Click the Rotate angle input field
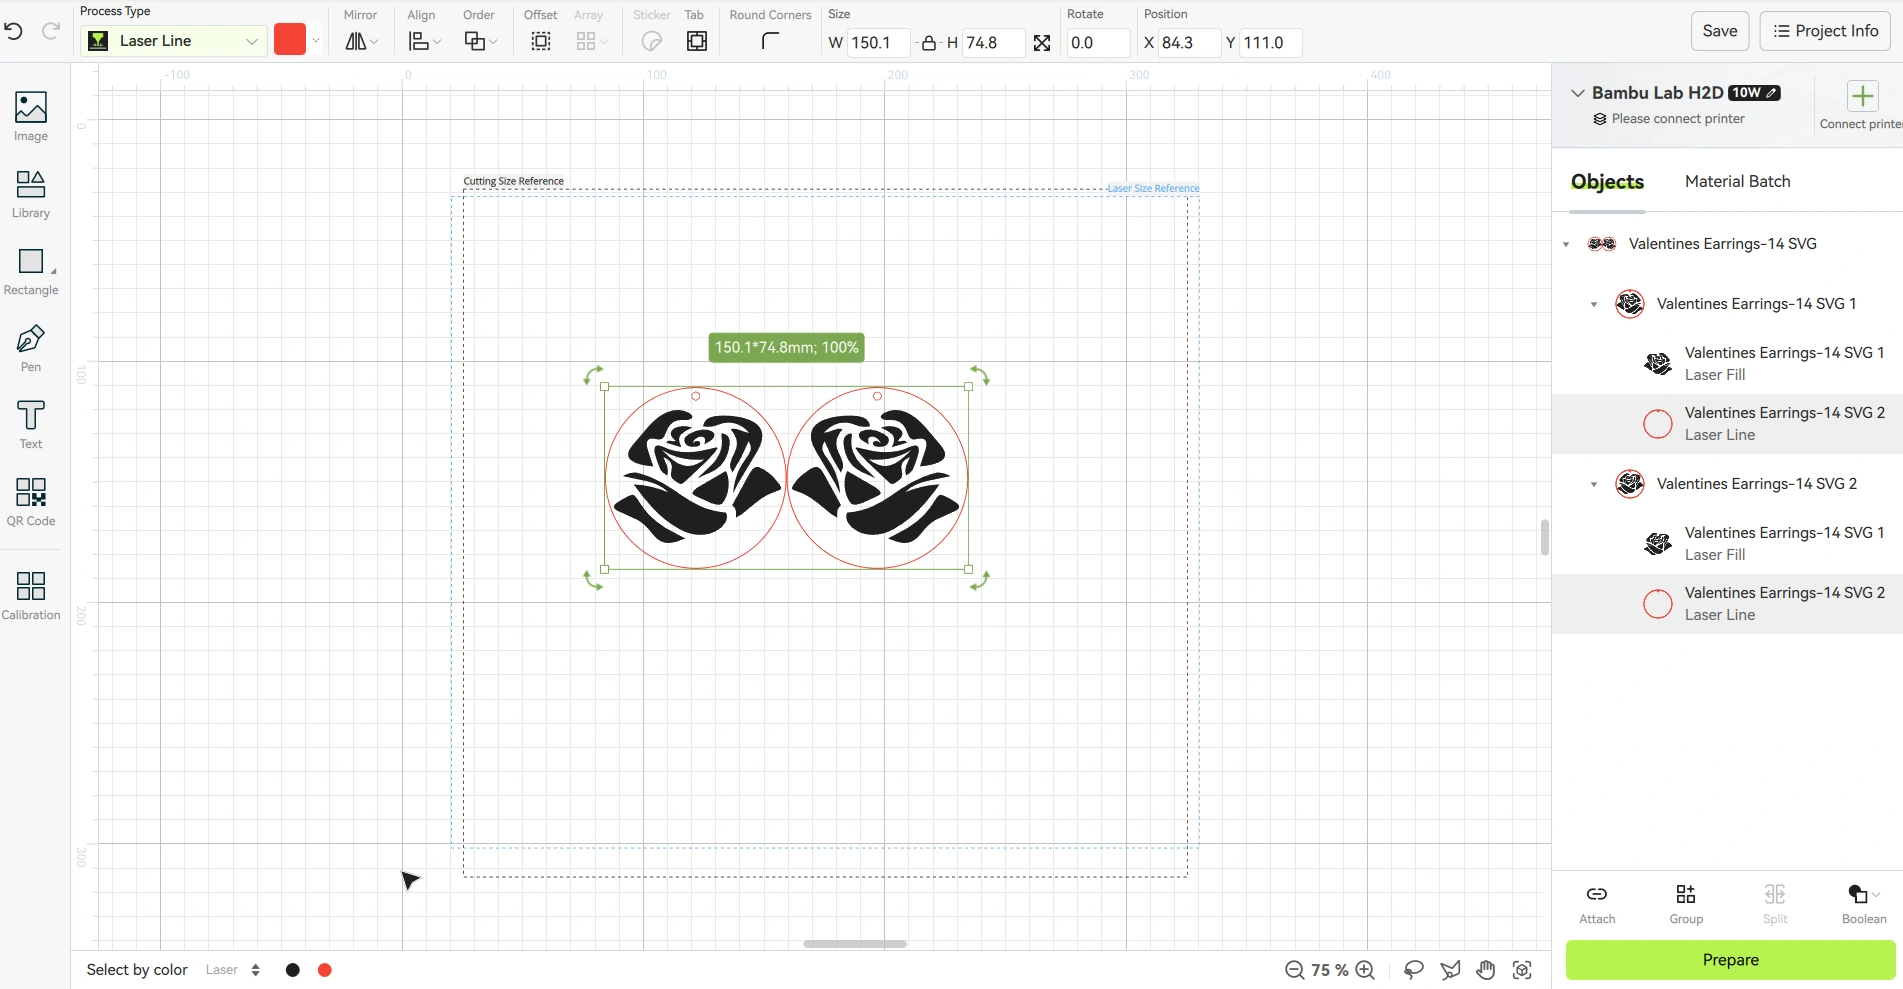 click(x=1098, y=43)
